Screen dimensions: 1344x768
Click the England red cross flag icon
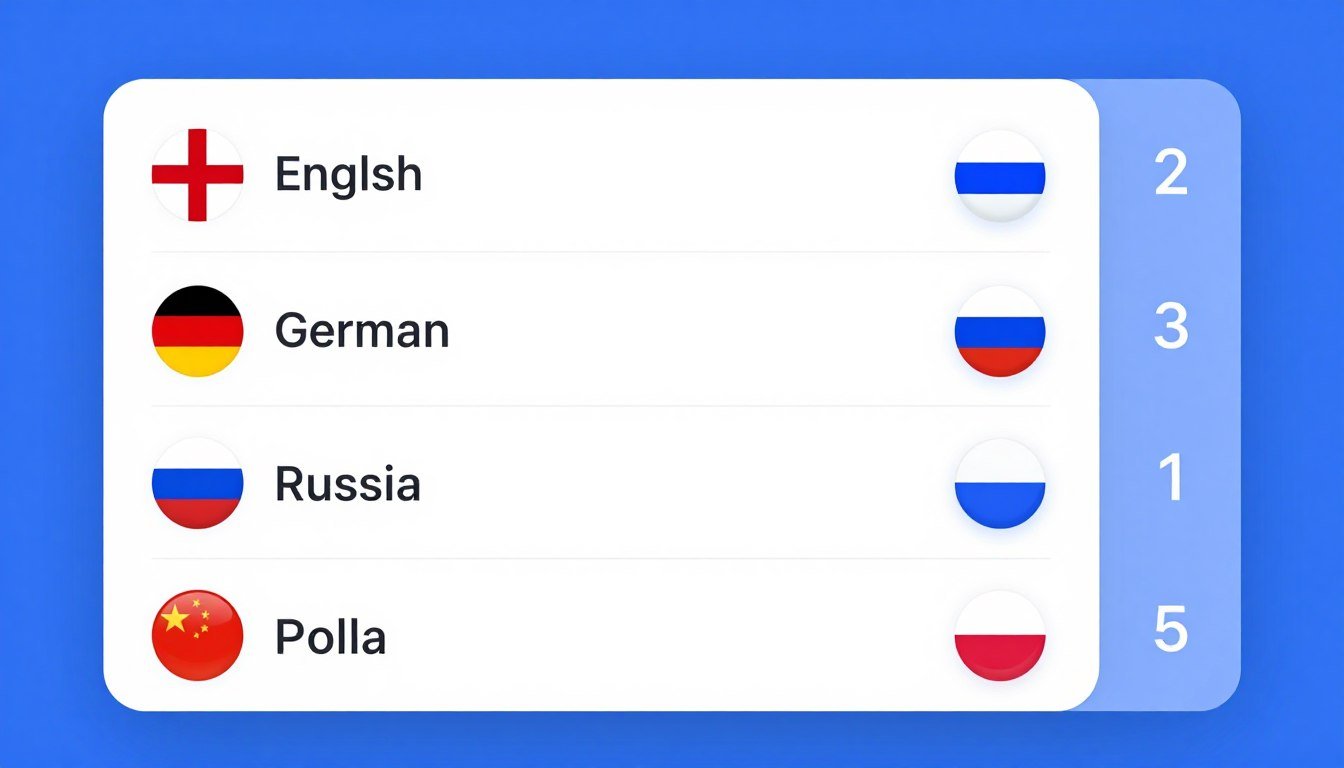[197, 175]
